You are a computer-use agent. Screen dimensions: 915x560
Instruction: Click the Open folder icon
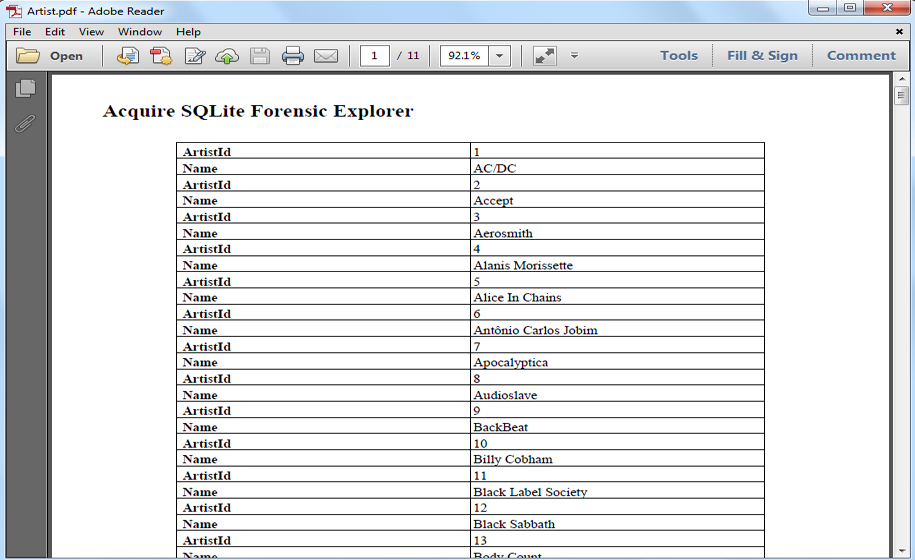point(27,56)
